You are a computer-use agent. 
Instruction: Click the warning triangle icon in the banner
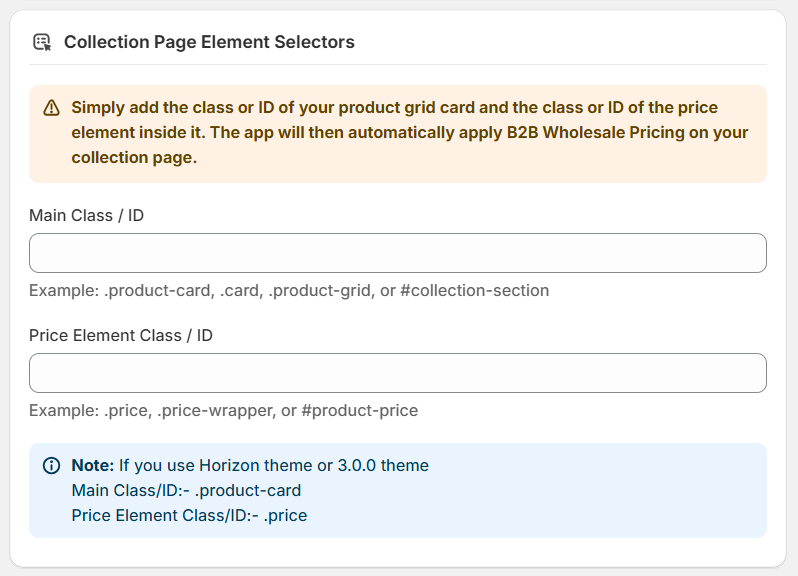[52, 108]
